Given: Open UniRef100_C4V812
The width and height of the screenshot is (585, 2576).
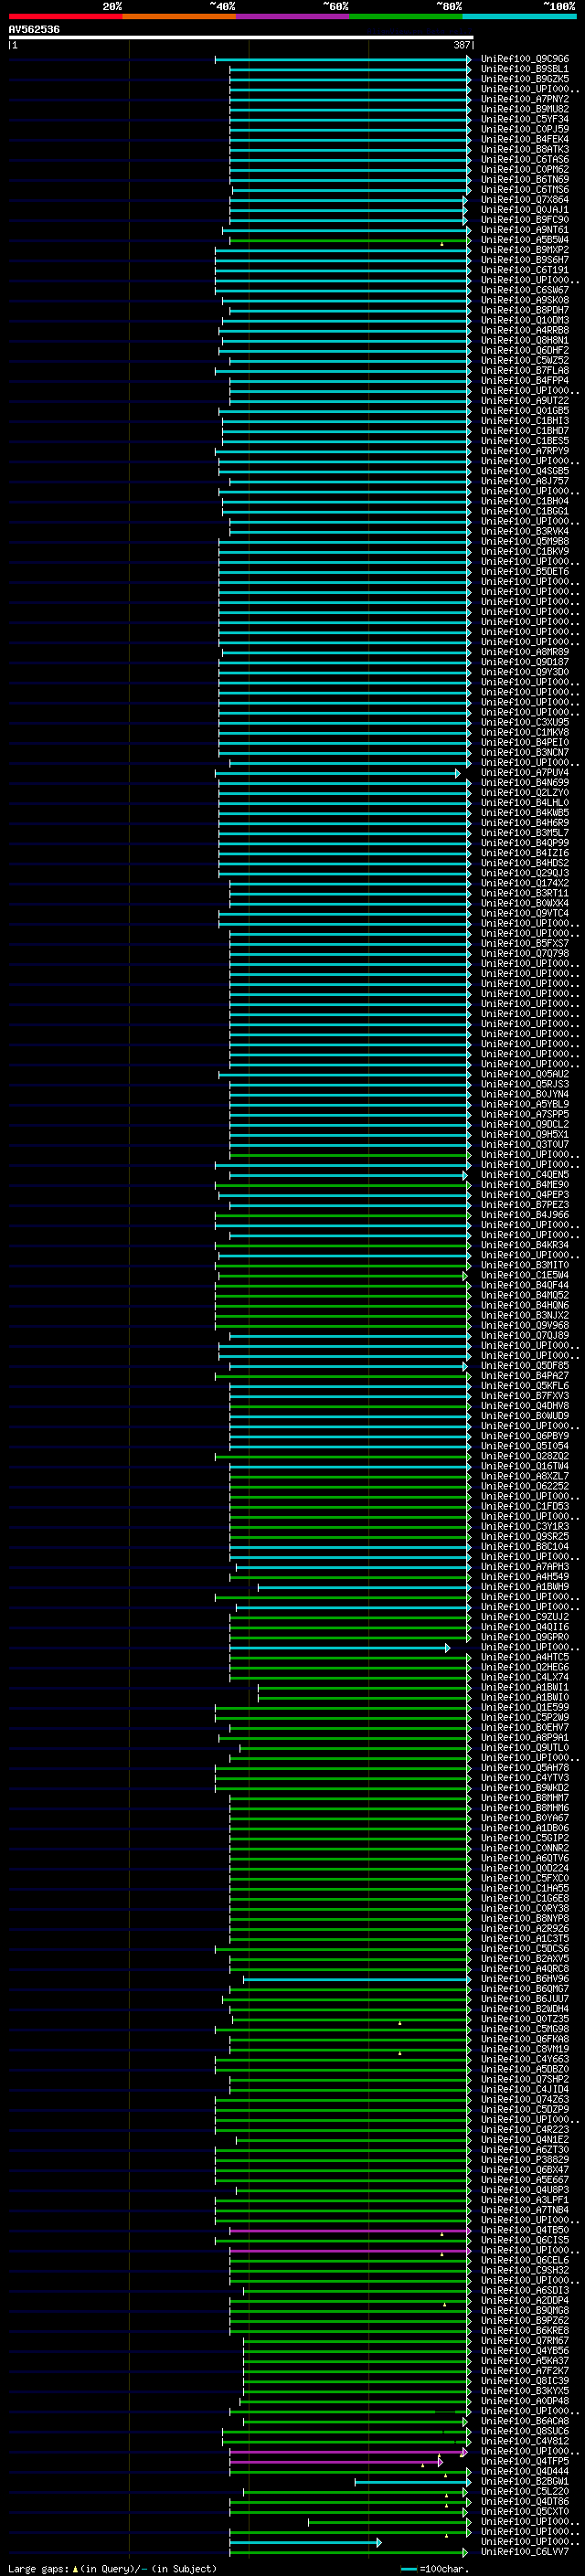Looking at the screenshot, I should (x=525, y=2441).
